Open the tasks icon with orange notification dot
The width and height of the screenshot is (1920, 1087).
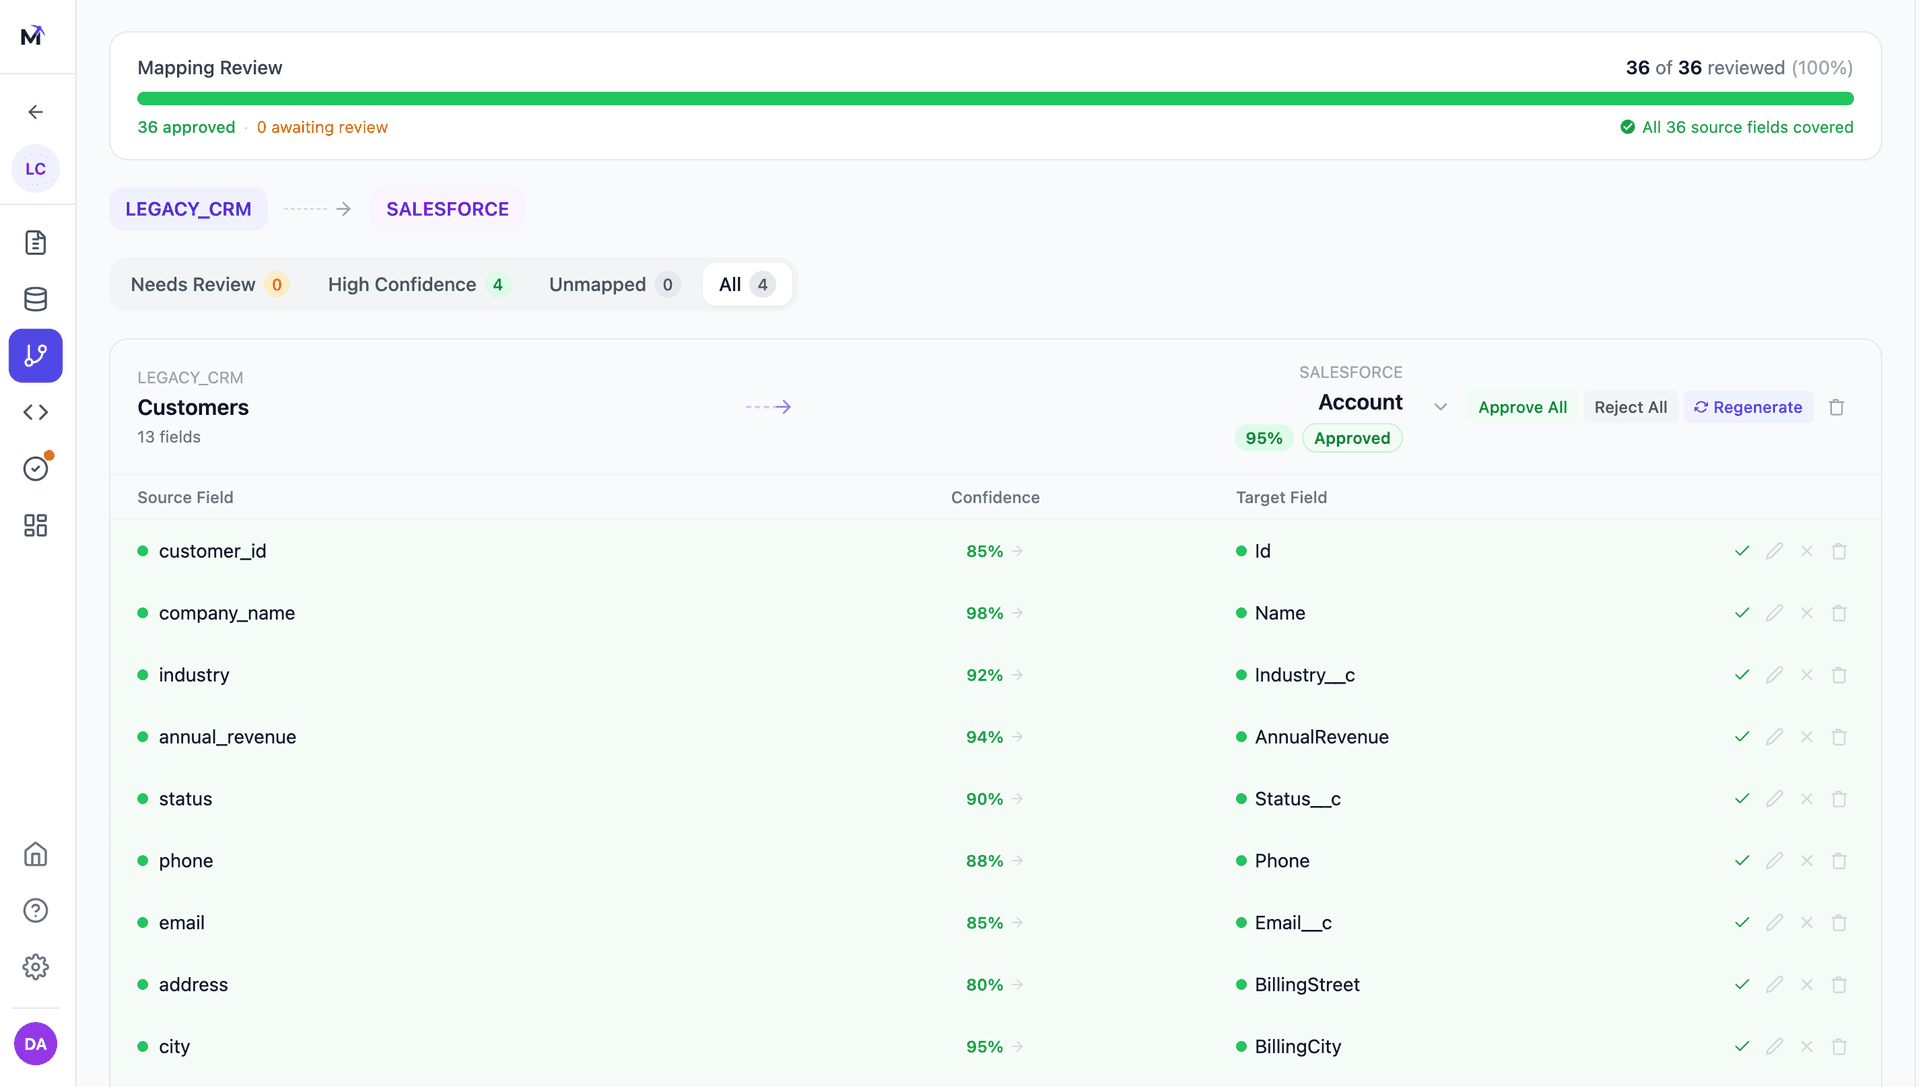(35, 467)
